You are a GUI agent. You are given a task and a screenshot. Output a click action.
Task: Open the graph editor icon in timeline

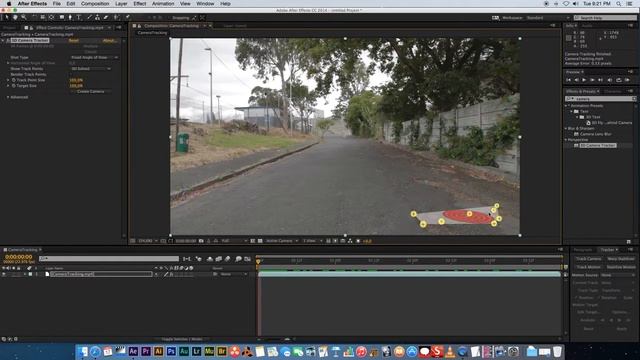coord(247,259)
